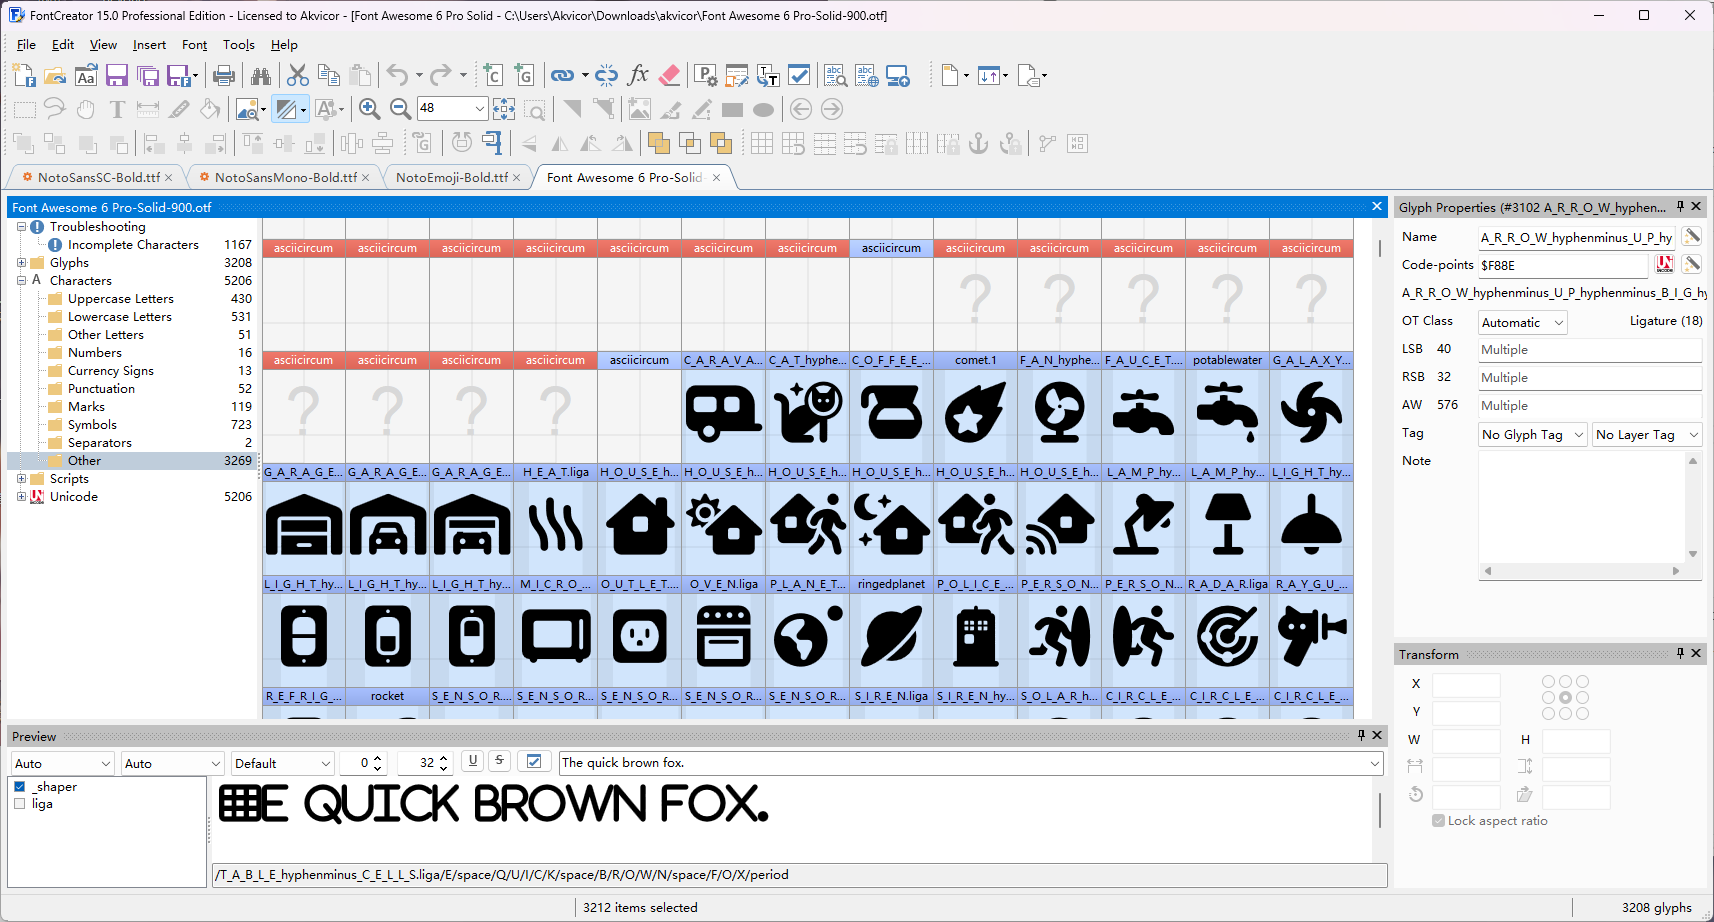
Task: Click the Cut scissors icon
Action: pyautogui.click(x=297, y=75)
